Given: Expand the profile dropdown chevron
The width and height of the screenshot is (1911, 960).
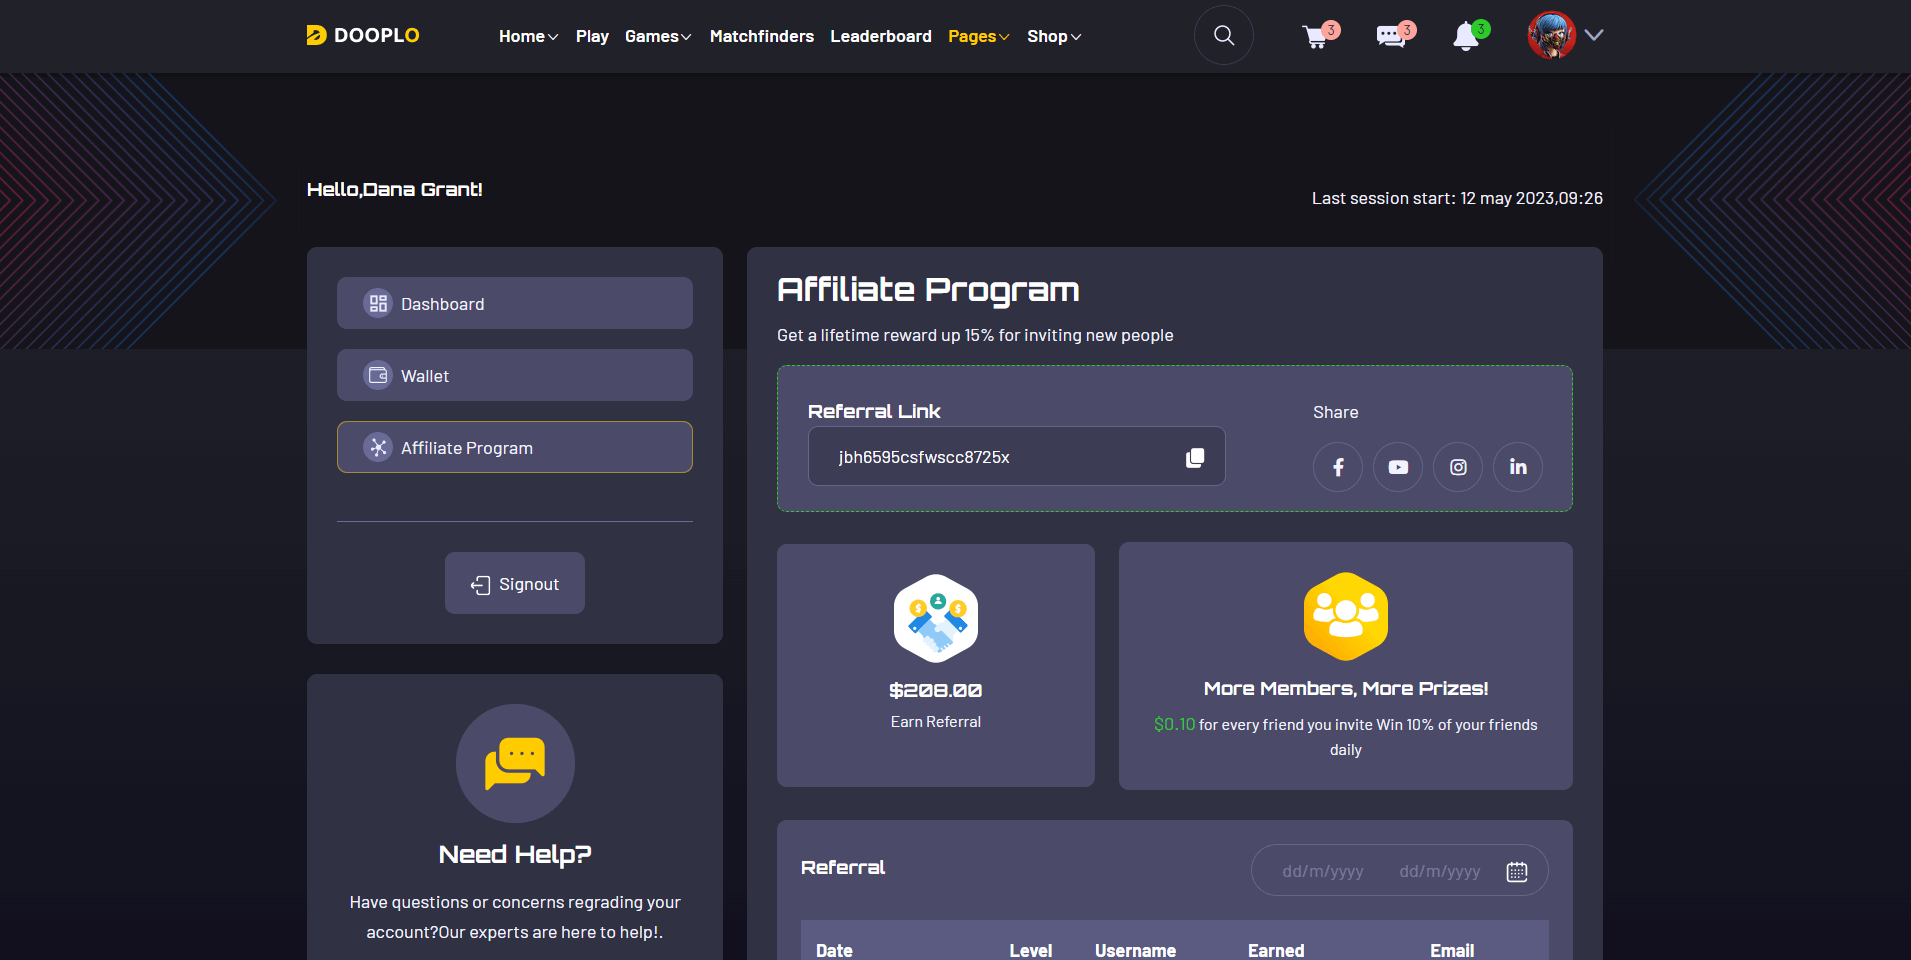Looking at the screenshot, I should click(x=1594, y=35).
